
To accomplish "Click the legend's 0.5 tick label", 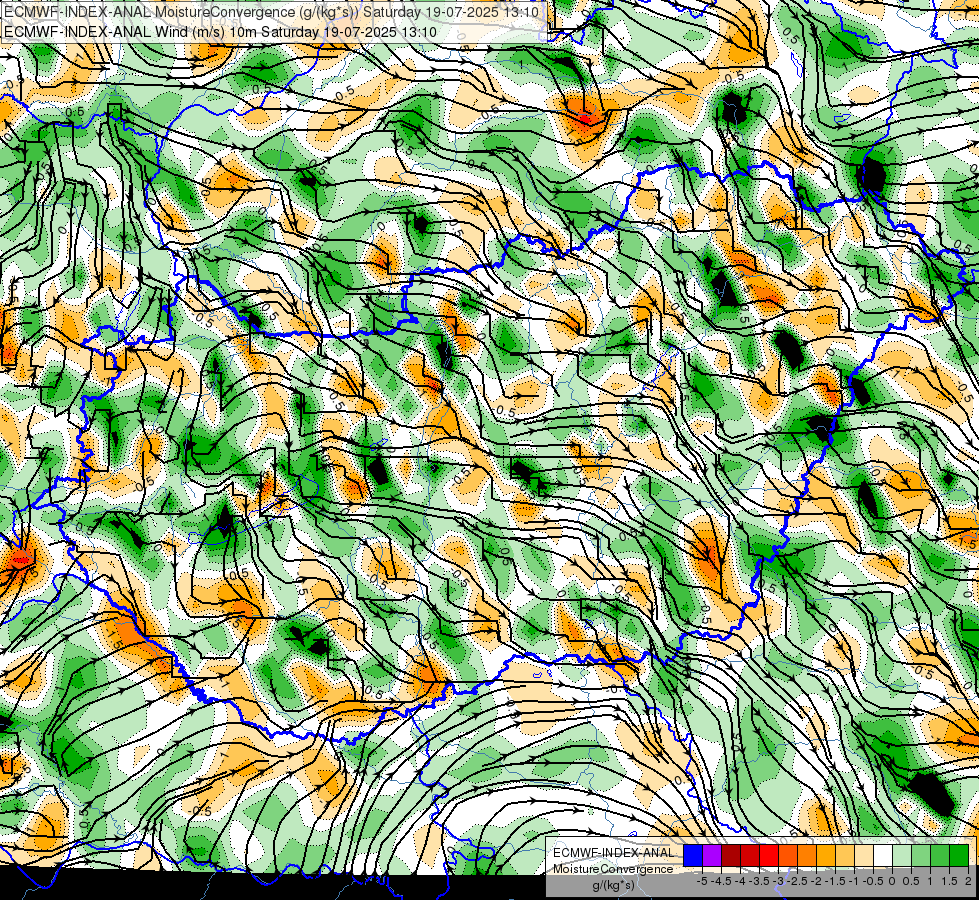I will pyautogui.click(x=911, y=881).
